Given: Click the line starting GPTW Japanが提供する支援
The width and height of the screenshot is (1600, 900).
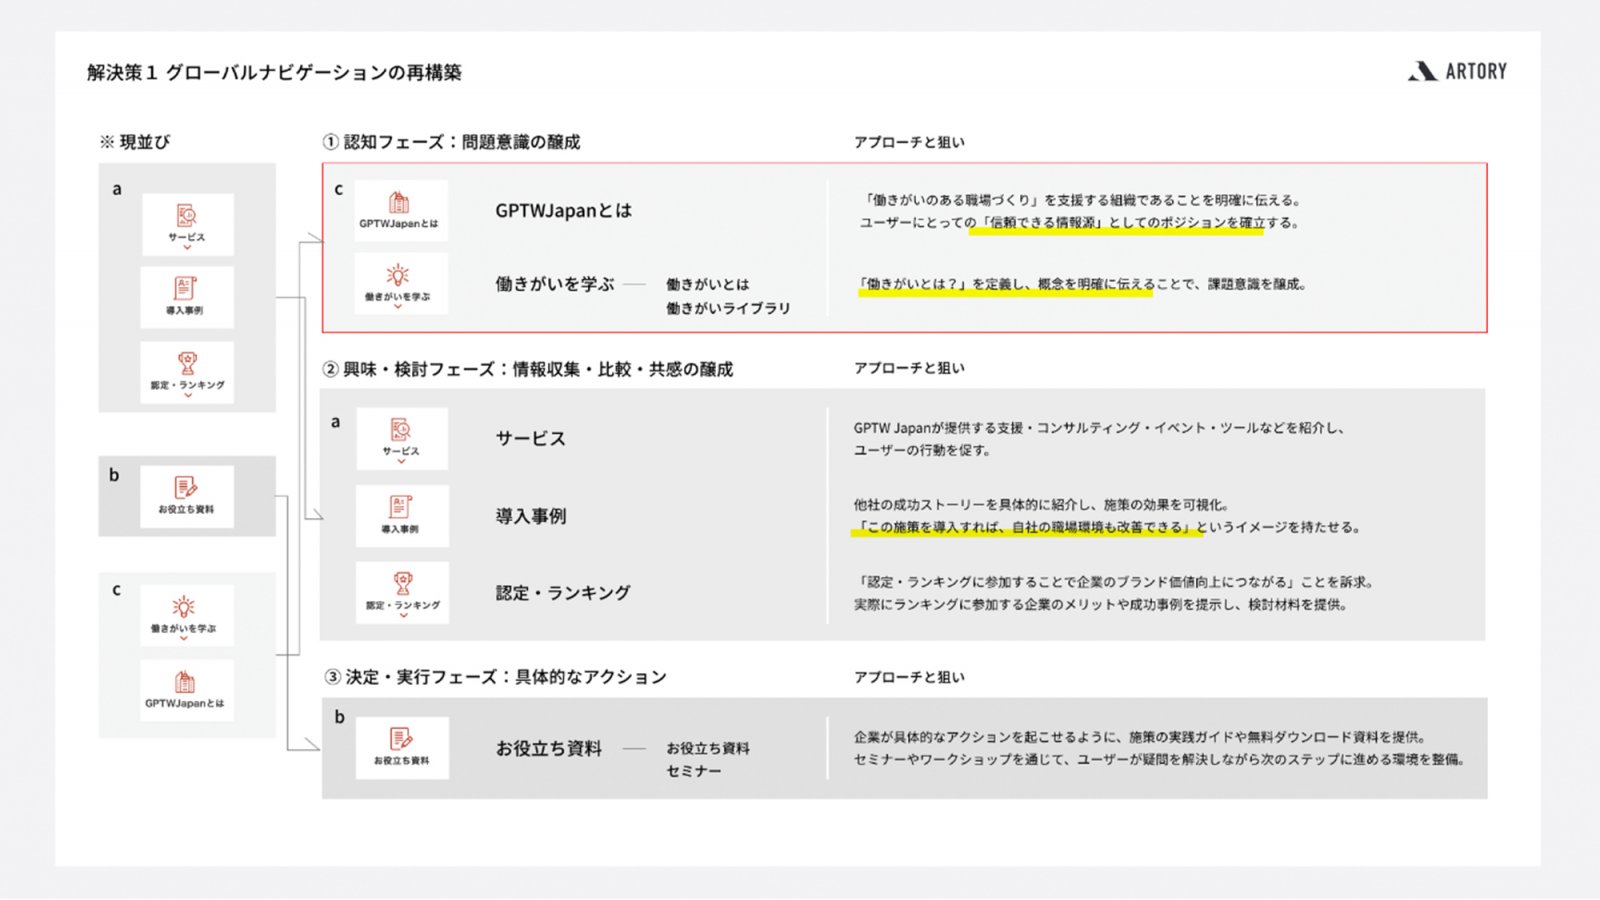Looking at the screenshot, I should (1099, 428).
